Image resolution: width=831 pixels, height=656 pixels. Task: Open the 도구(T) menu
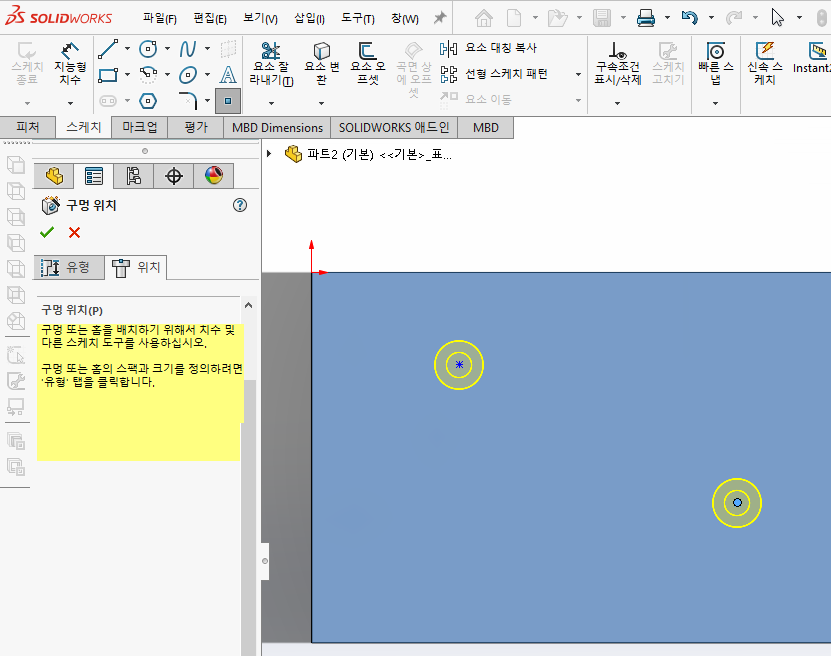click(358, 19)
